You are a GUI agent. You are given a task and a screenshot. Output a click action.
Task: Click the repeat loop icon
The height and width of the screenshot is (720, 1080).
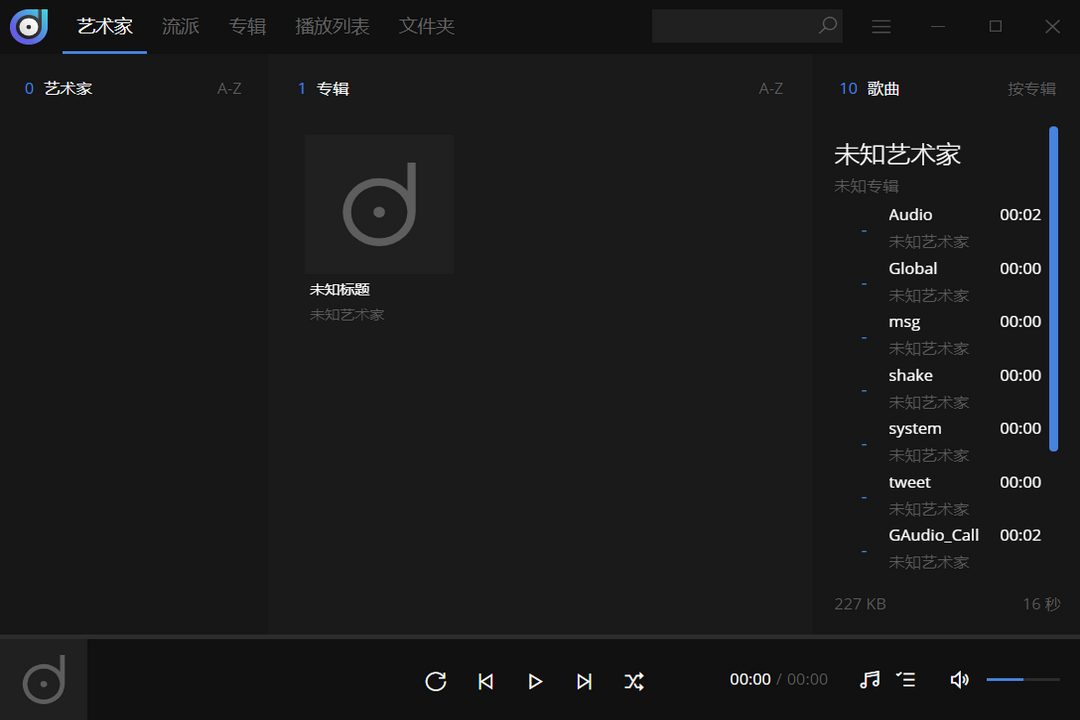coord(436,681)
